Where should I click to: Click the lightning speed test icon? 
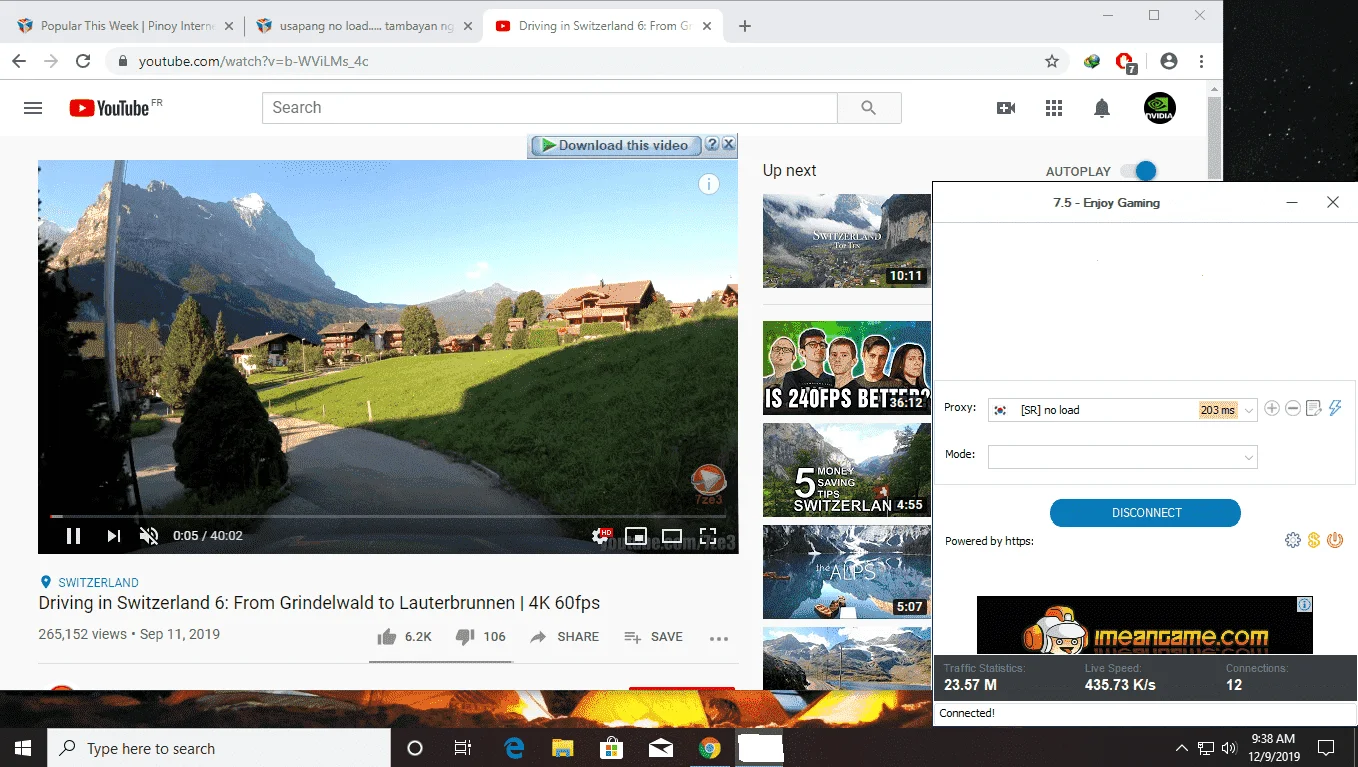(1334, 408)
